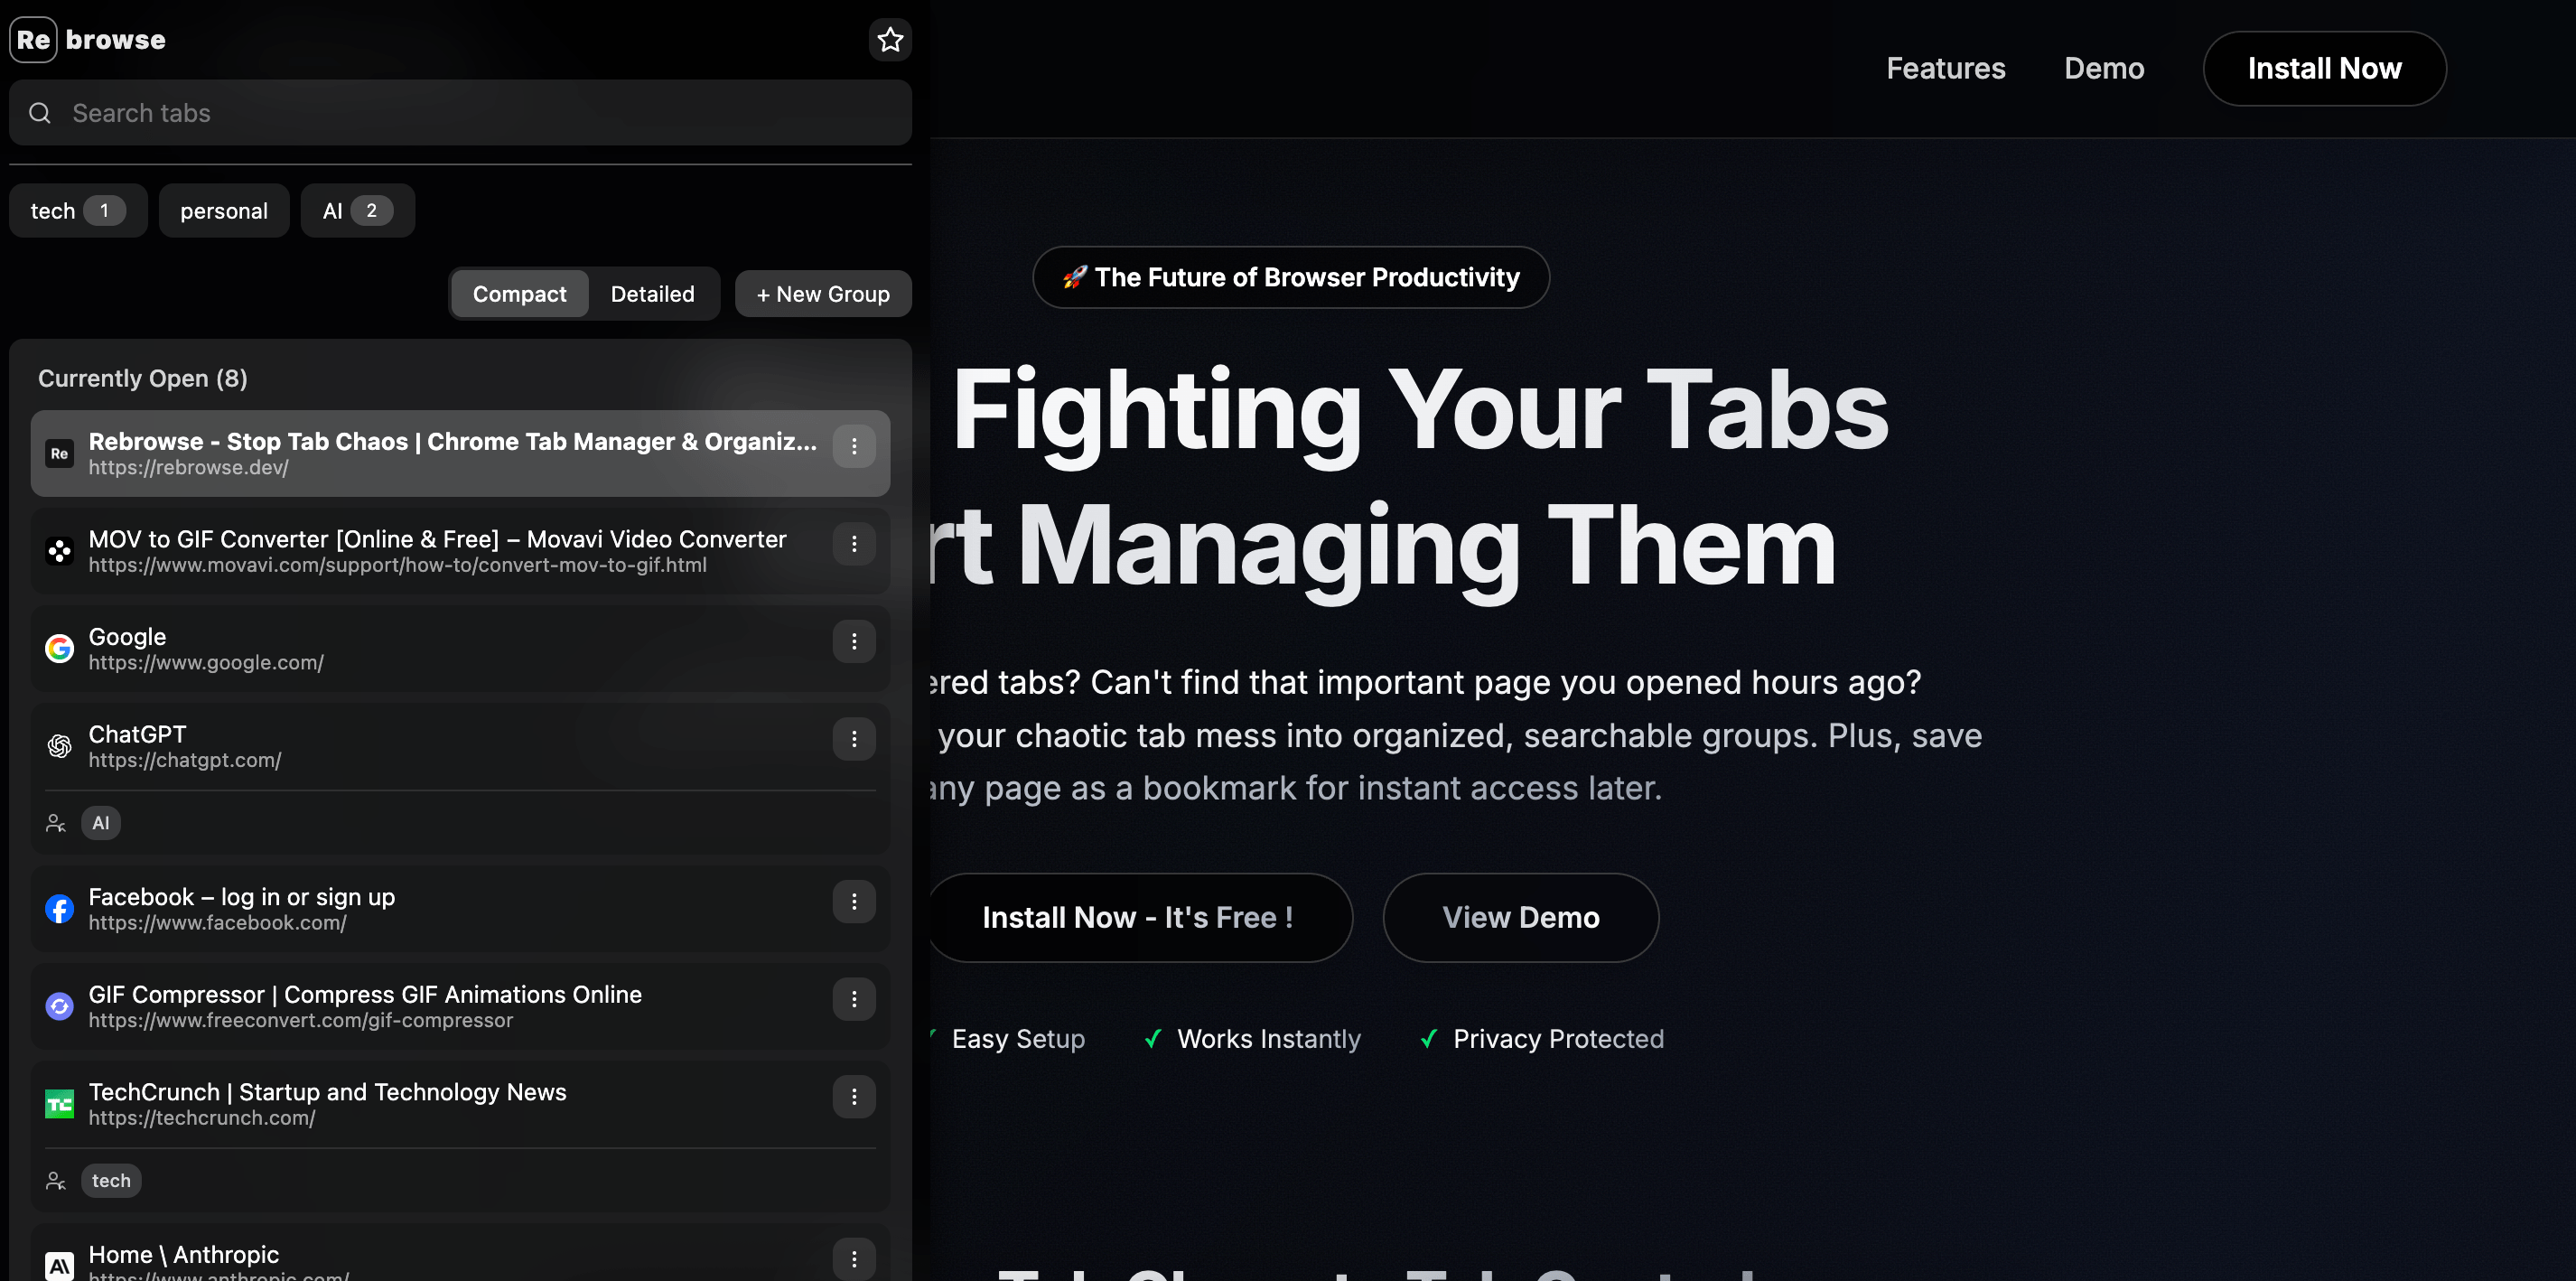This screenshot has width=2576, height=1281.
Task: Open the Facebook tab's three-dot menu
Action: point(853,902)
